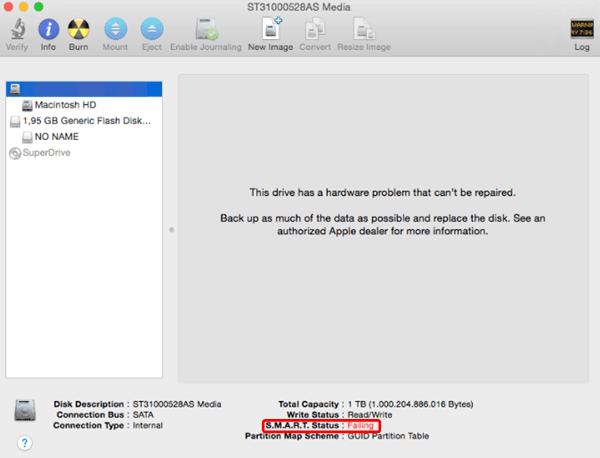Image resolution: width=600 pixels, height=458 pixels.
Task: Click the sidebar splitter handle dot
Action: point(172,230)
